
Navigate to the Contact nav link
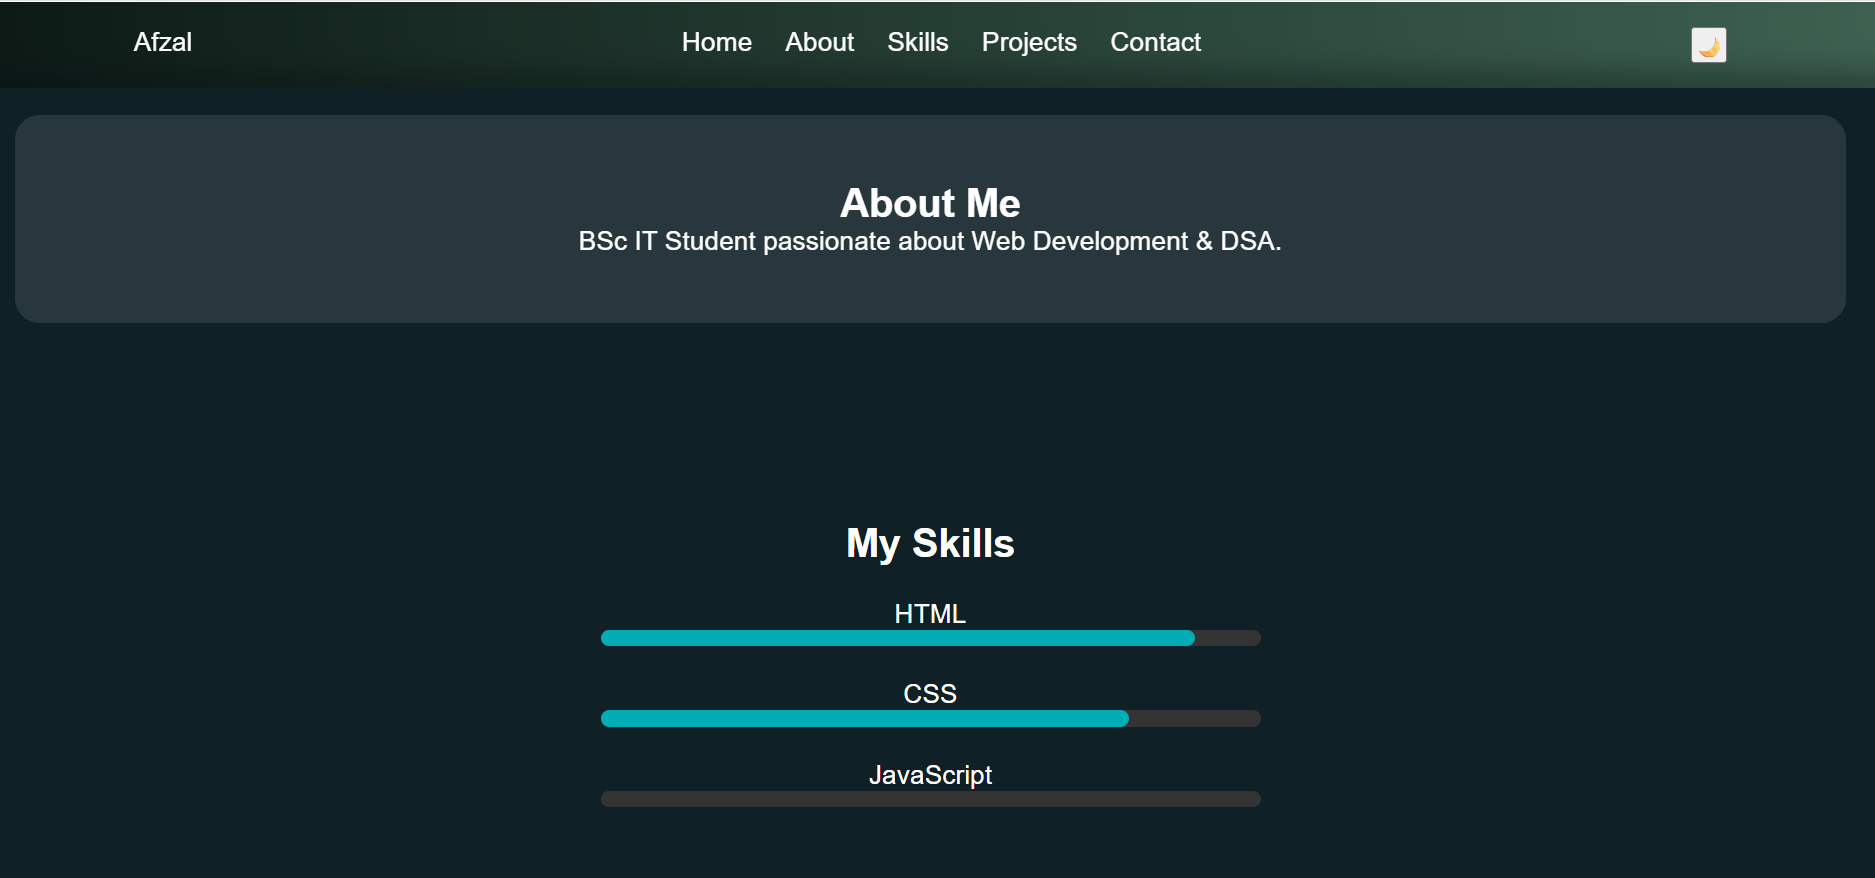click(1155, 42)
